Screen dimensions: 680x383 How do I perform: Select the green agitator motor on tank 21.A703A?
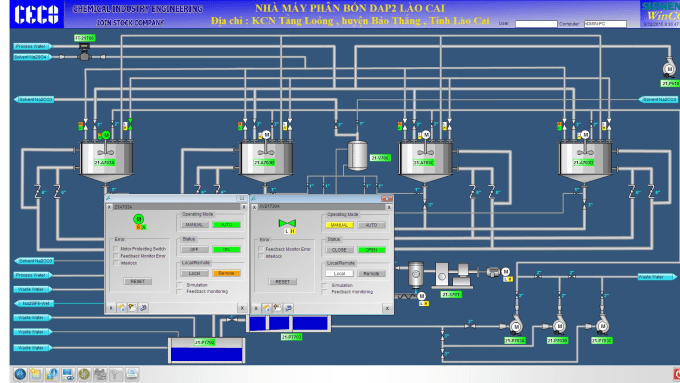[106, 135]
